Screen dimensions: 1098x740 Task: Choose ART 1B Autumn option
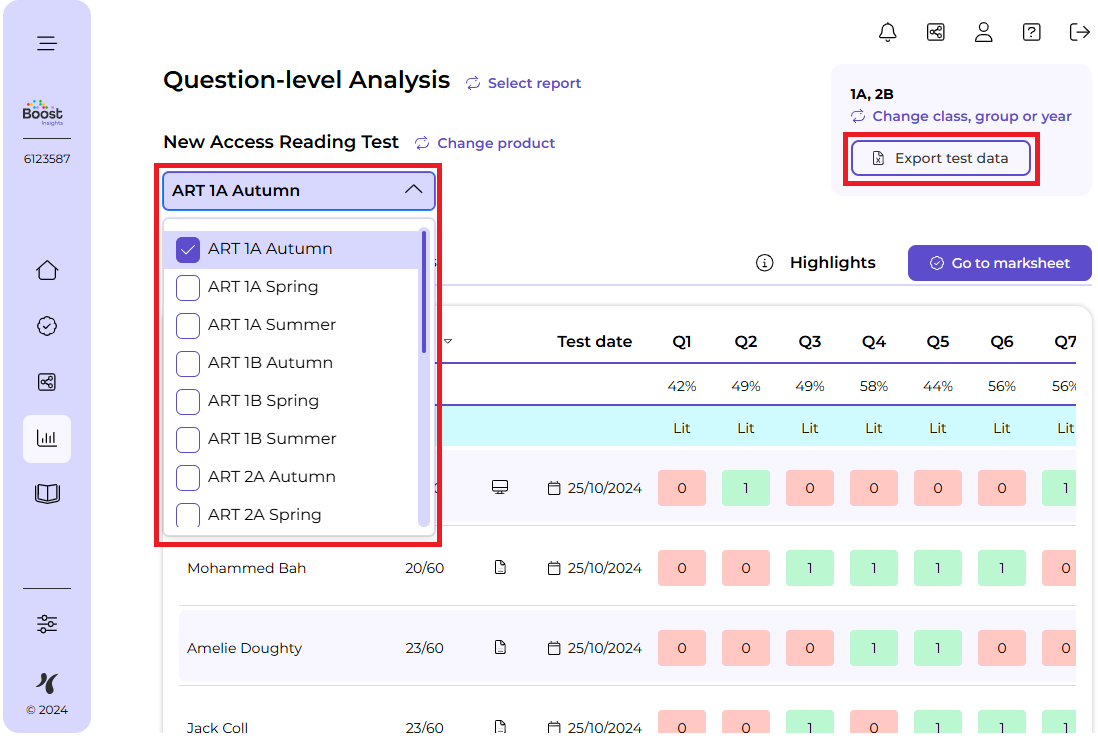(270, 363)
